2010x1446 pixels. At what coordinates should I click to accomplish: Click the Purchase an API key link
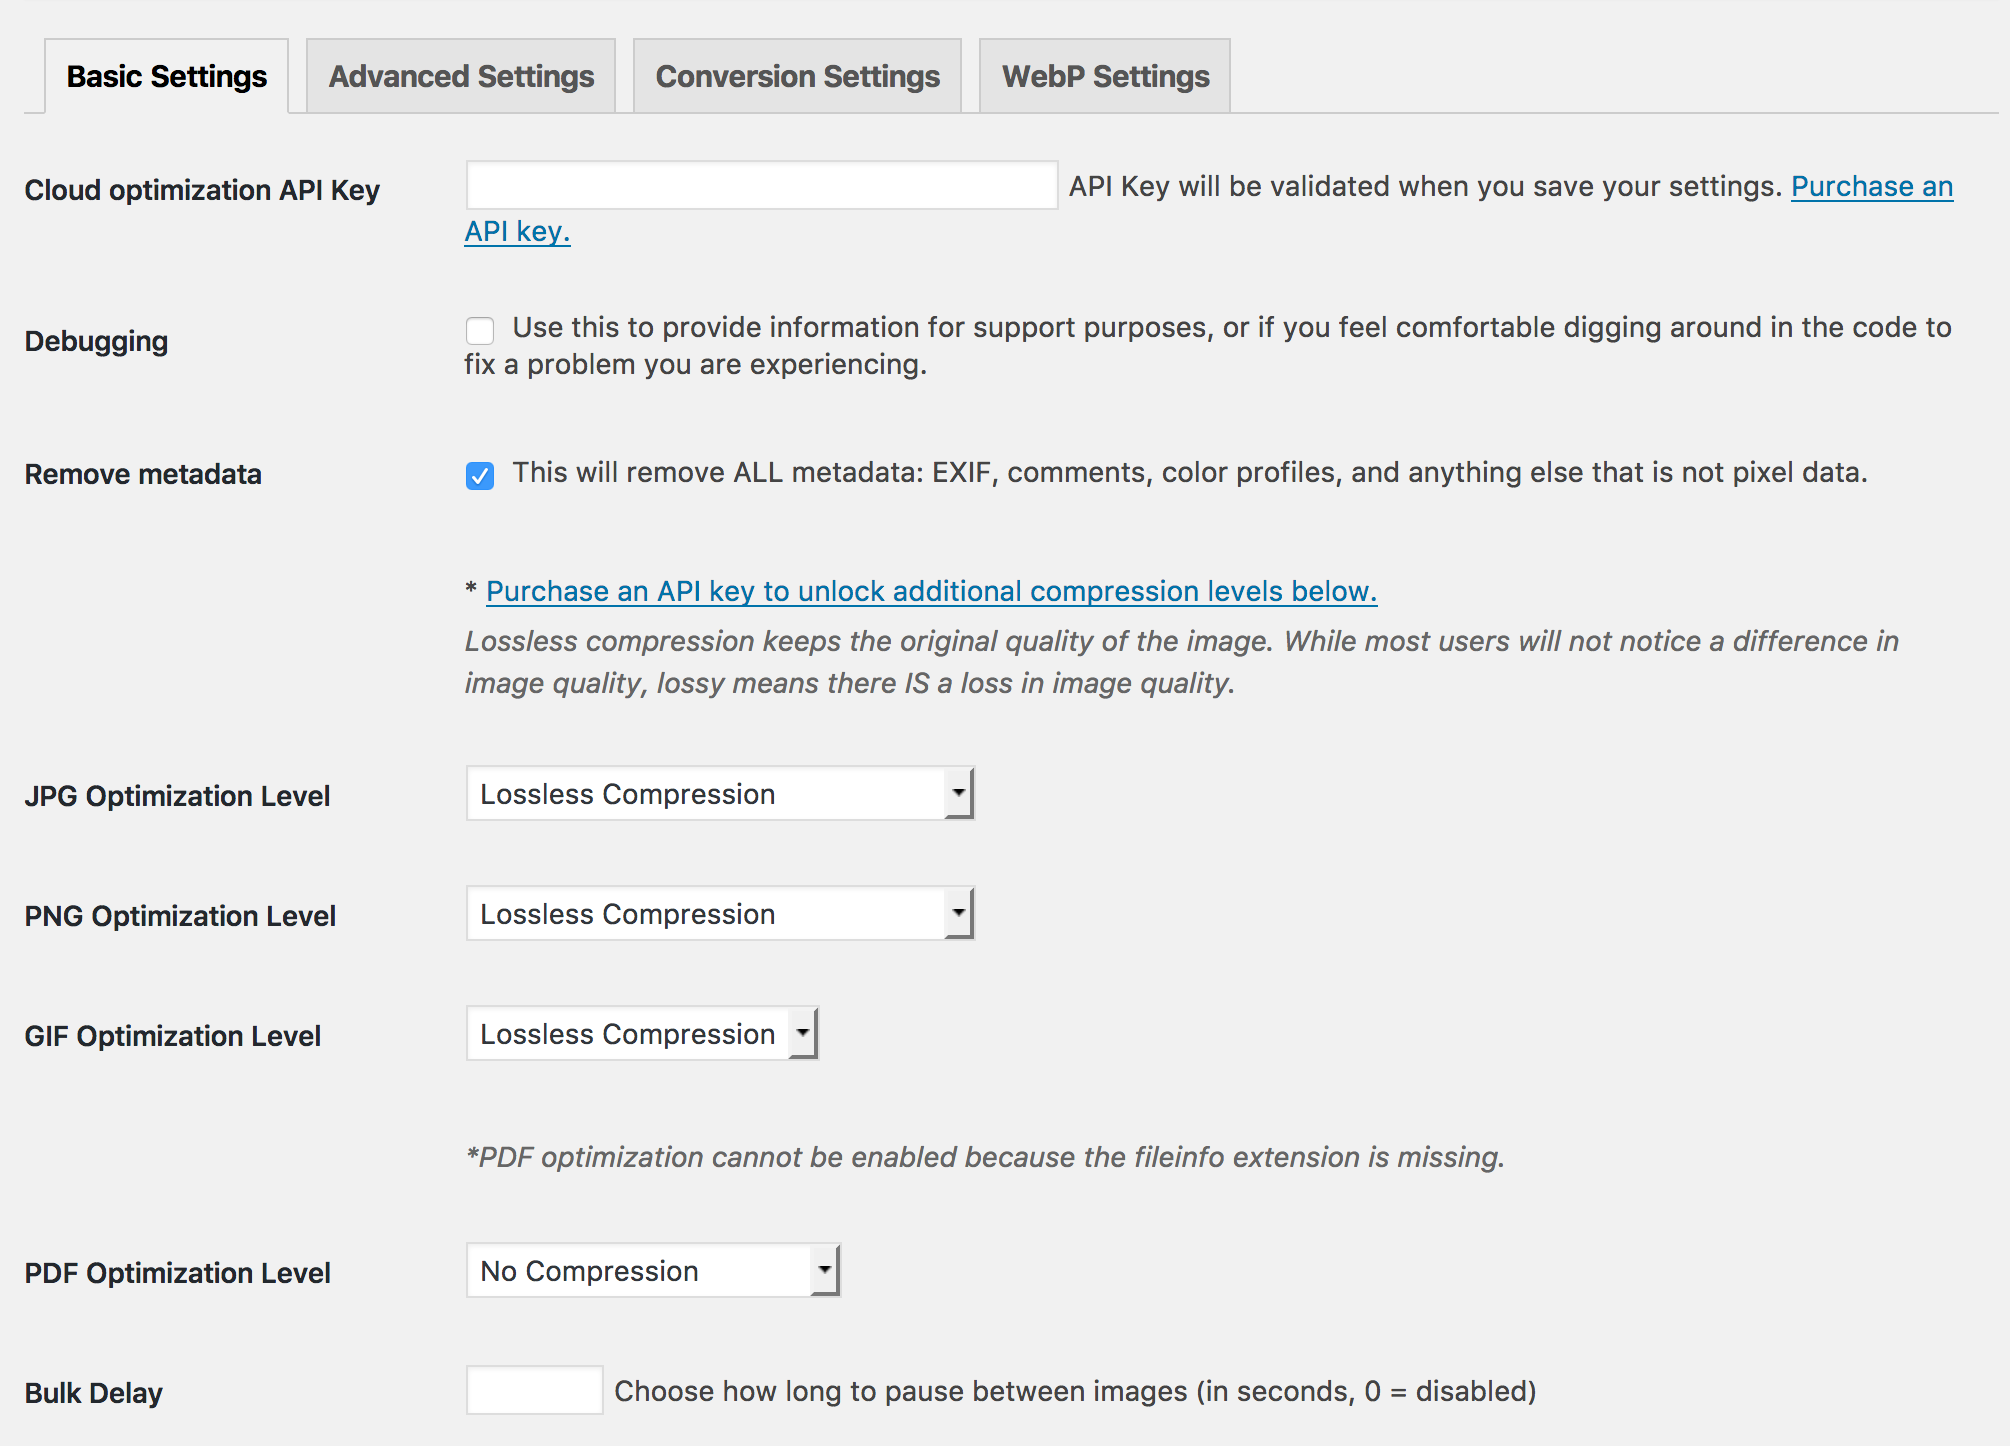point(1871,187)
